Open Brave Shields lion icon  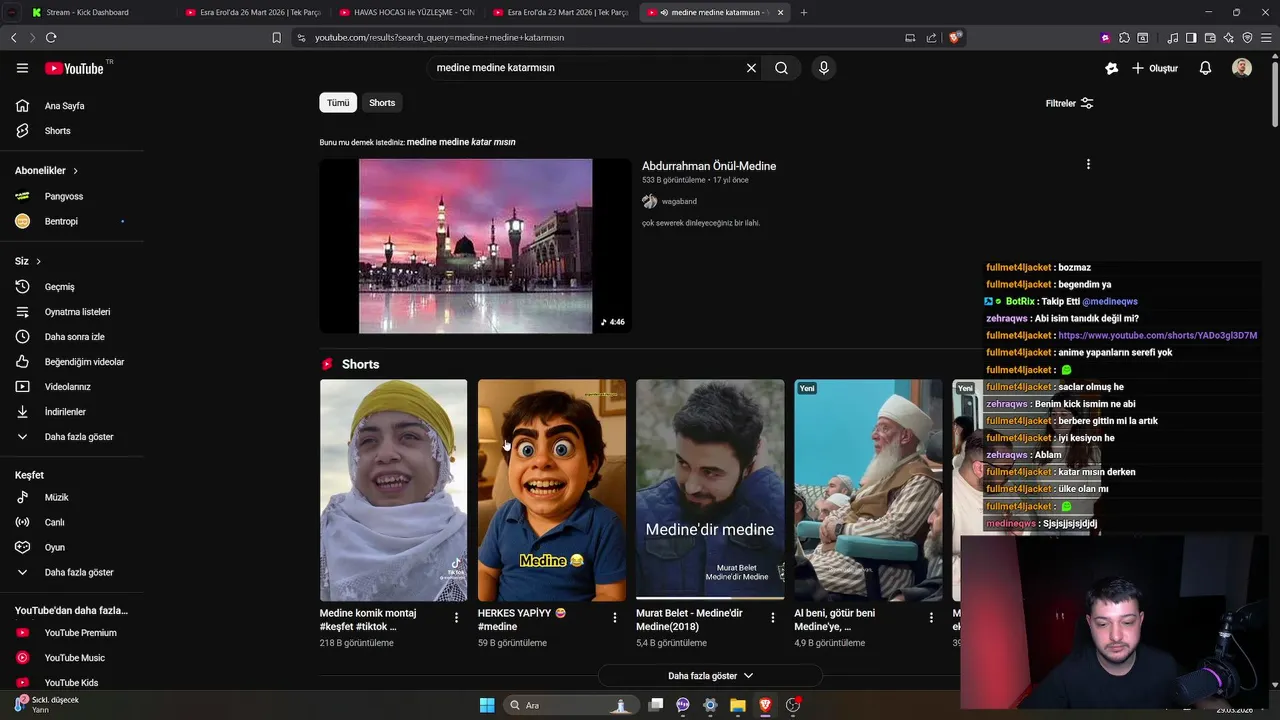tap(955, 37)
